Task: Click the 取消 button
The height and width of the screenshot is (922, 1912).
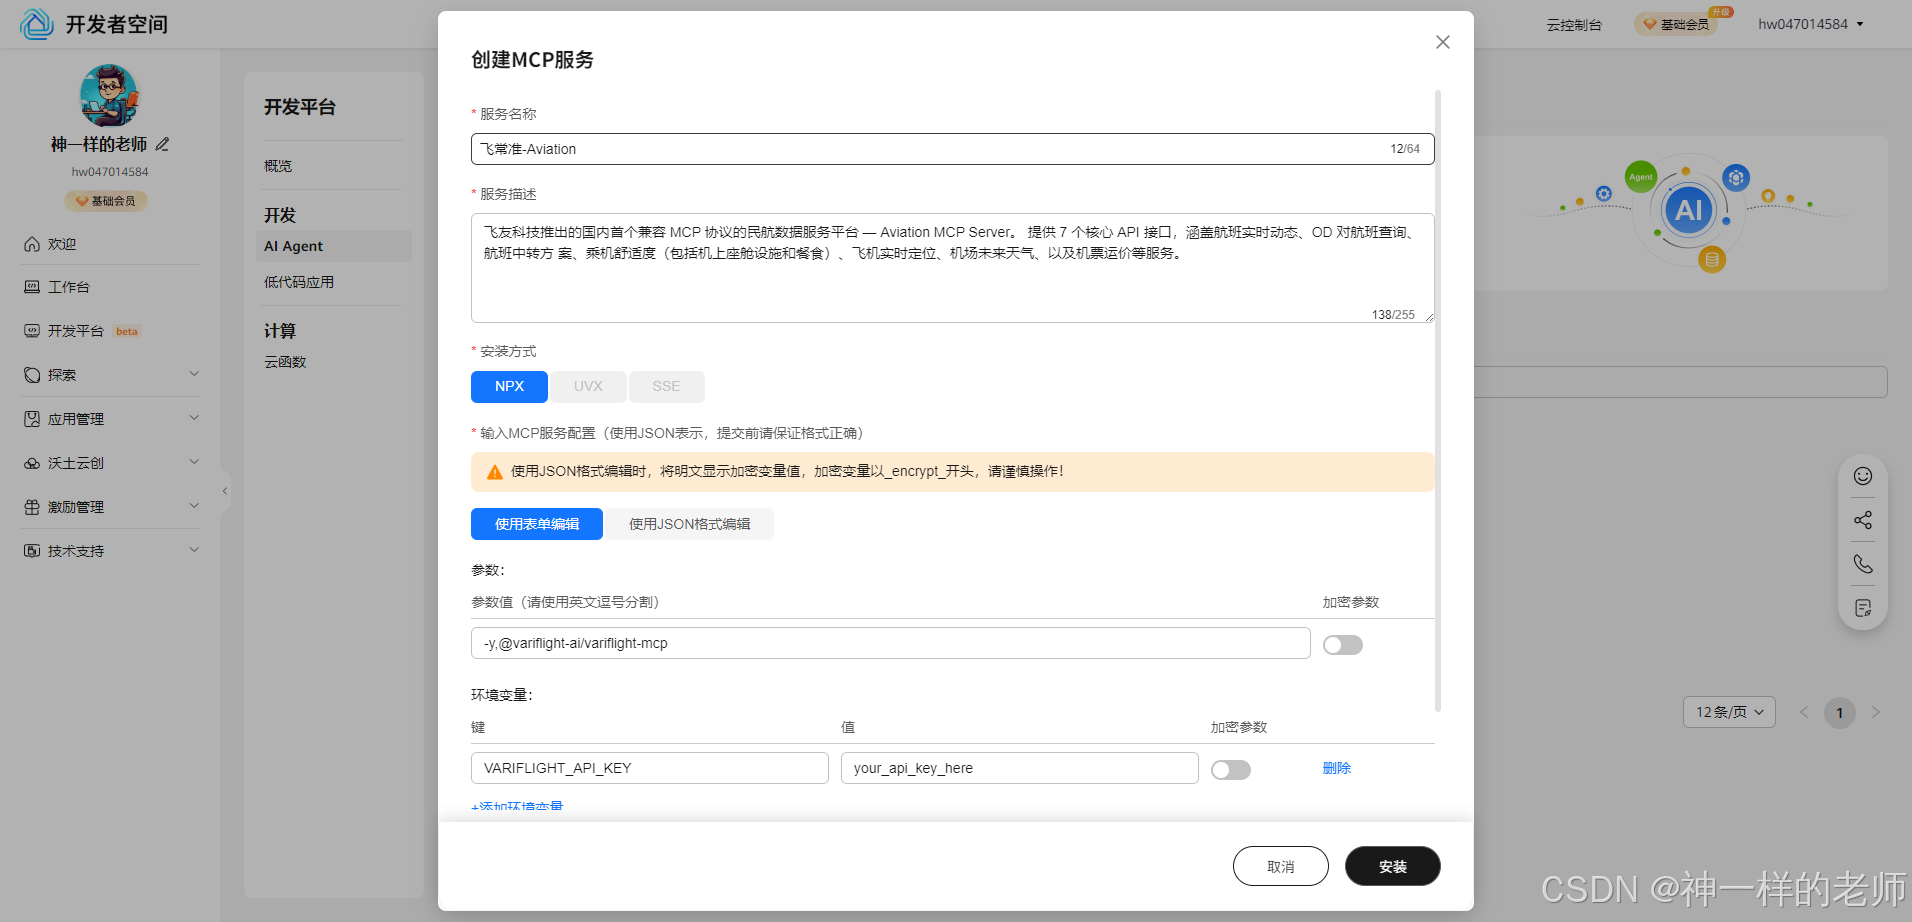Action: [1281, 866]
